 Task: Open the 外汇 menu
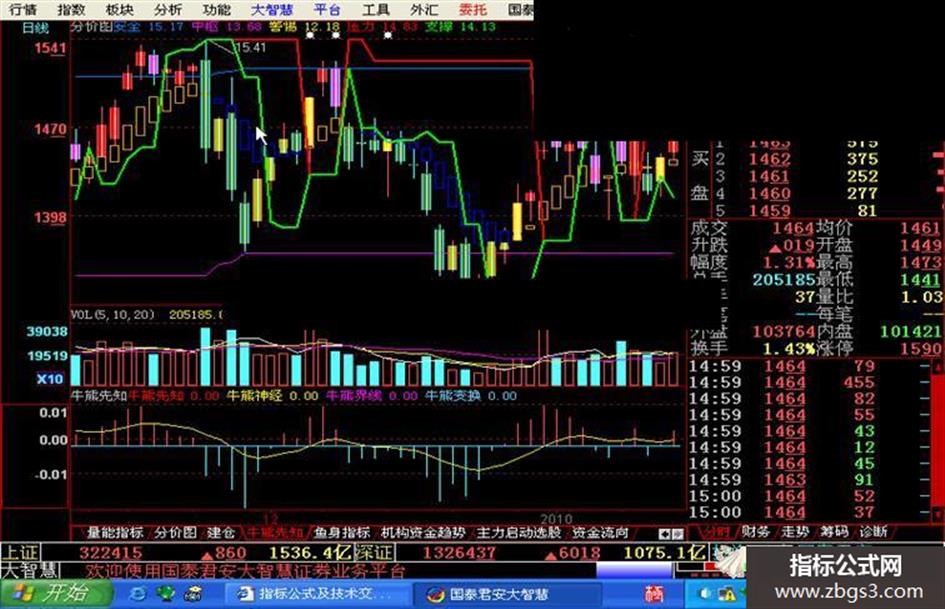[x=424, y=10]
